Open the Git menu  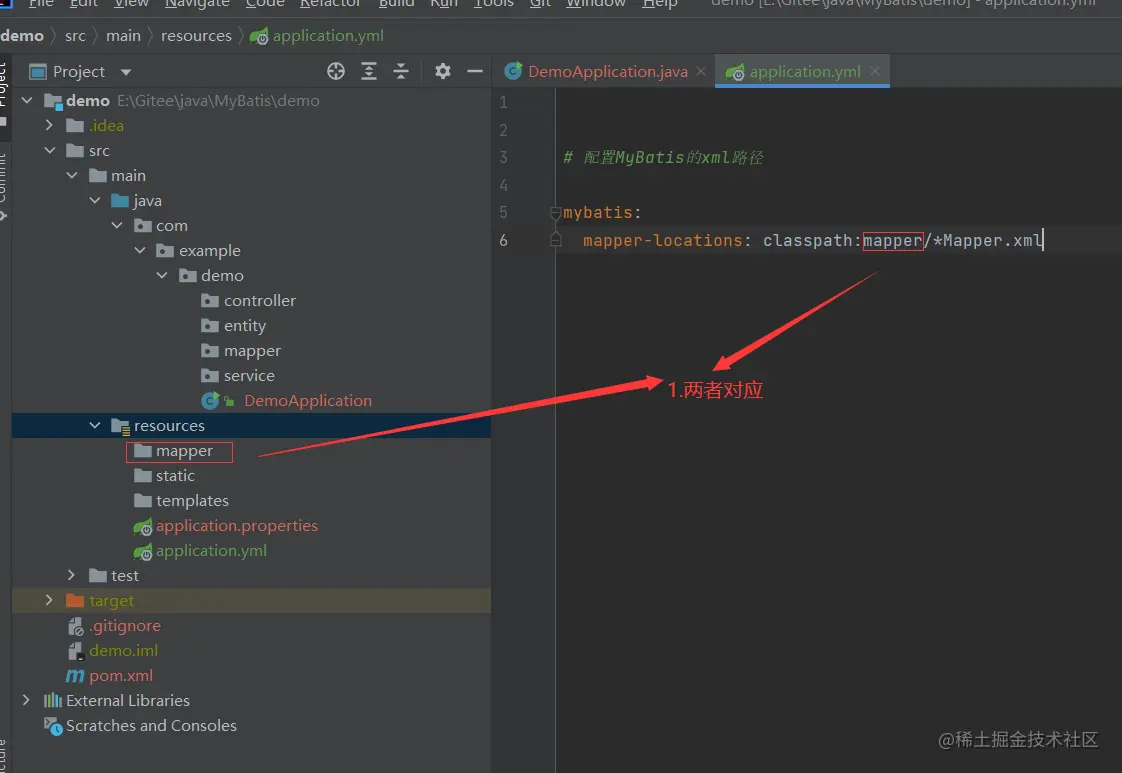[540, 4]
